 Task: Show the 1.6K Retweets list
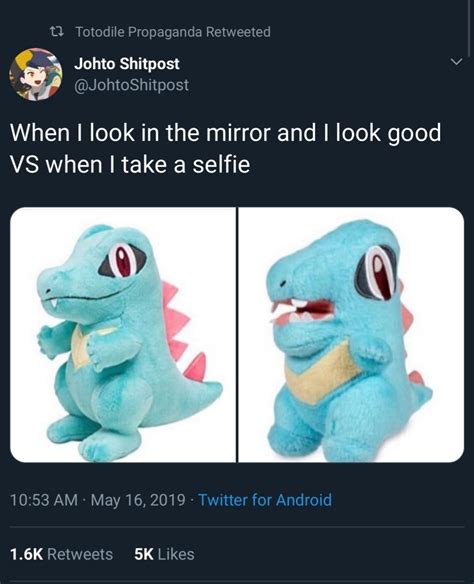pyautogui.click(x=61, y=554)
